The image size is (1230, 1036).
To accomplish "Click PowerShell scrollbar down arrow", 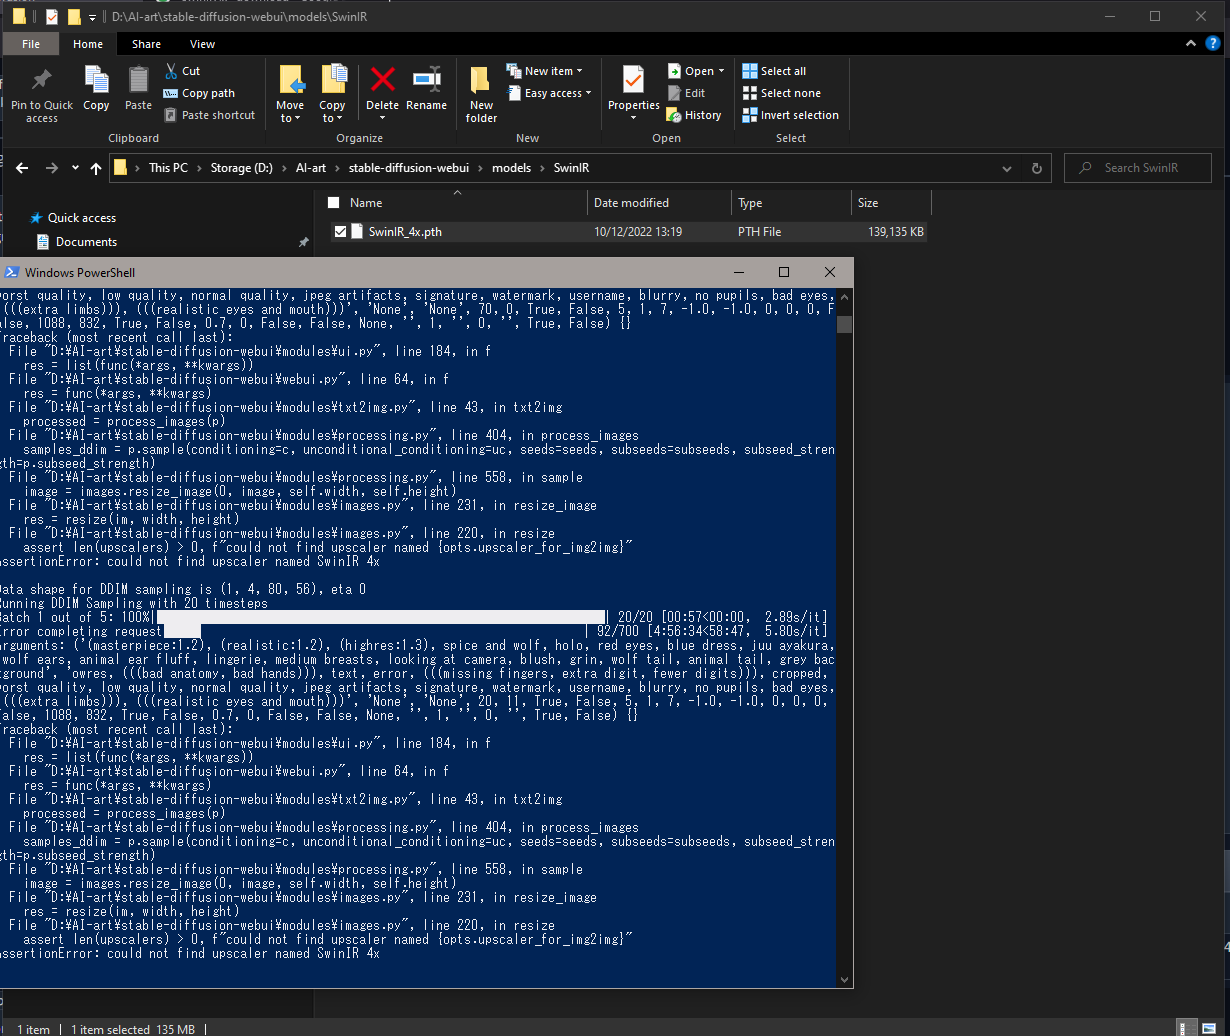I will click(845, 980).
